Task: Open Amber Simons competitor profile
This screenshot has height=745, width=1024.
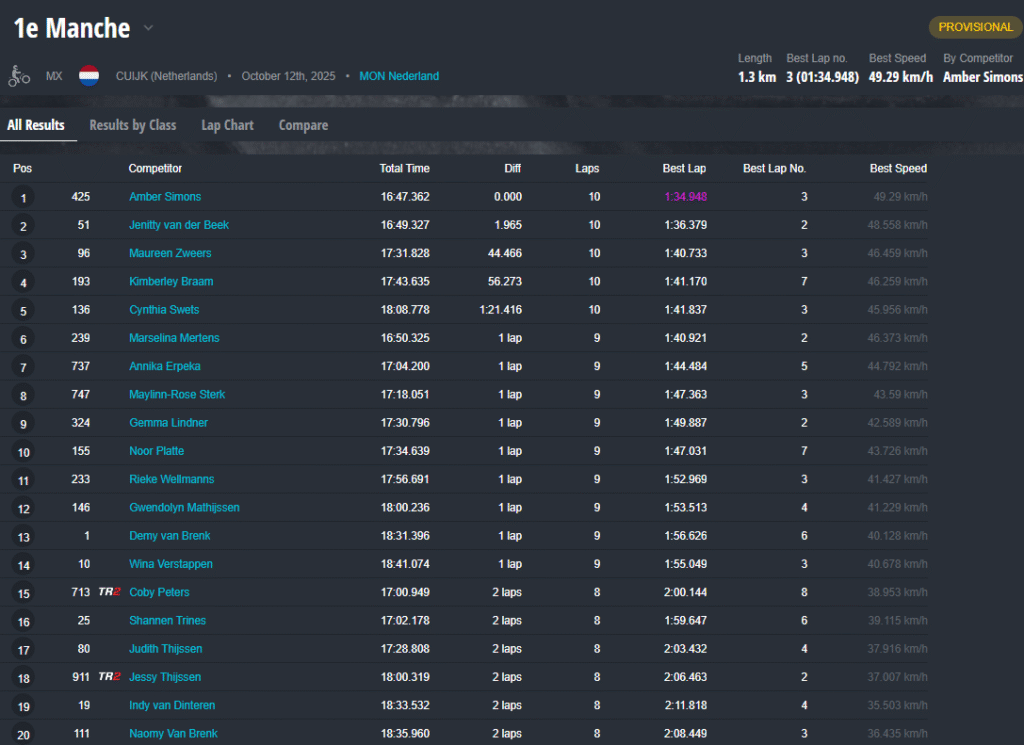Action: pyautogui.click(x=165, y=197)
